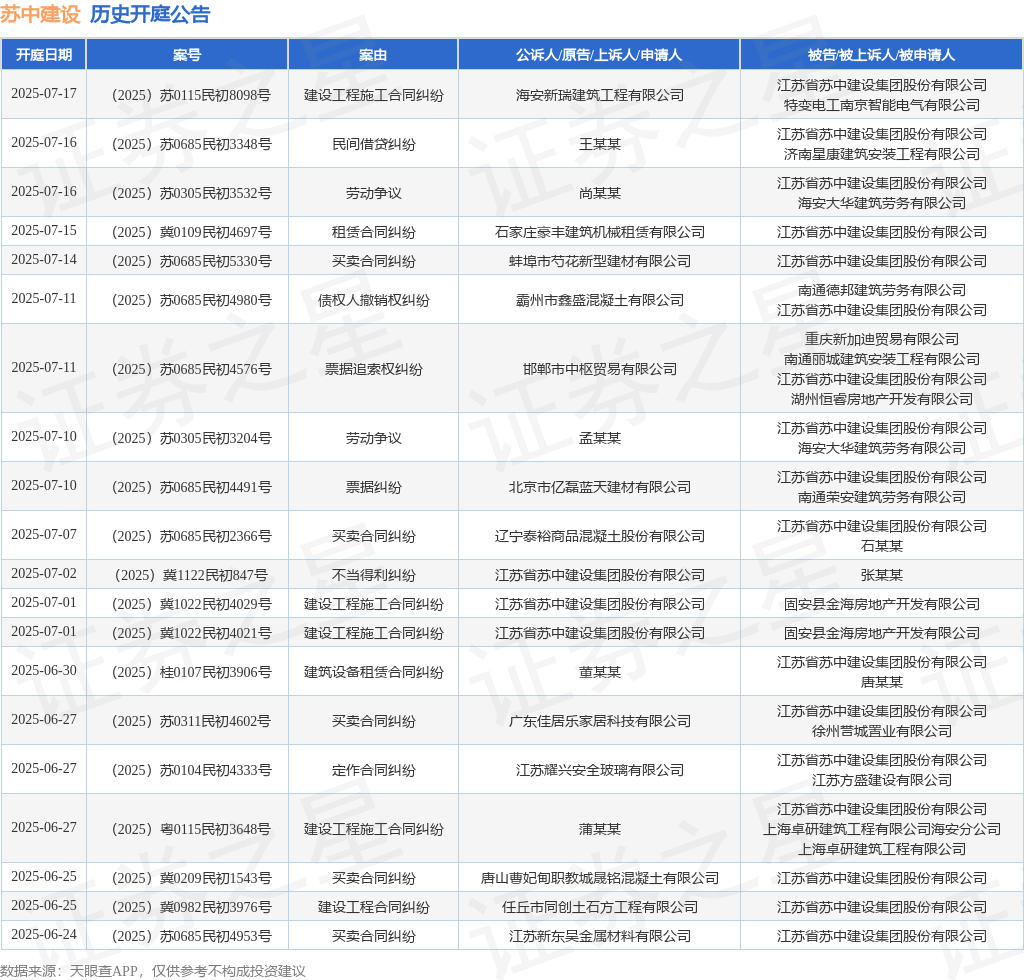Image resolution: width=1024 pixels, height=980 pixels.
Task: Click the 被告/被上诉人/被申请人 column header
Action: (882, 55)
